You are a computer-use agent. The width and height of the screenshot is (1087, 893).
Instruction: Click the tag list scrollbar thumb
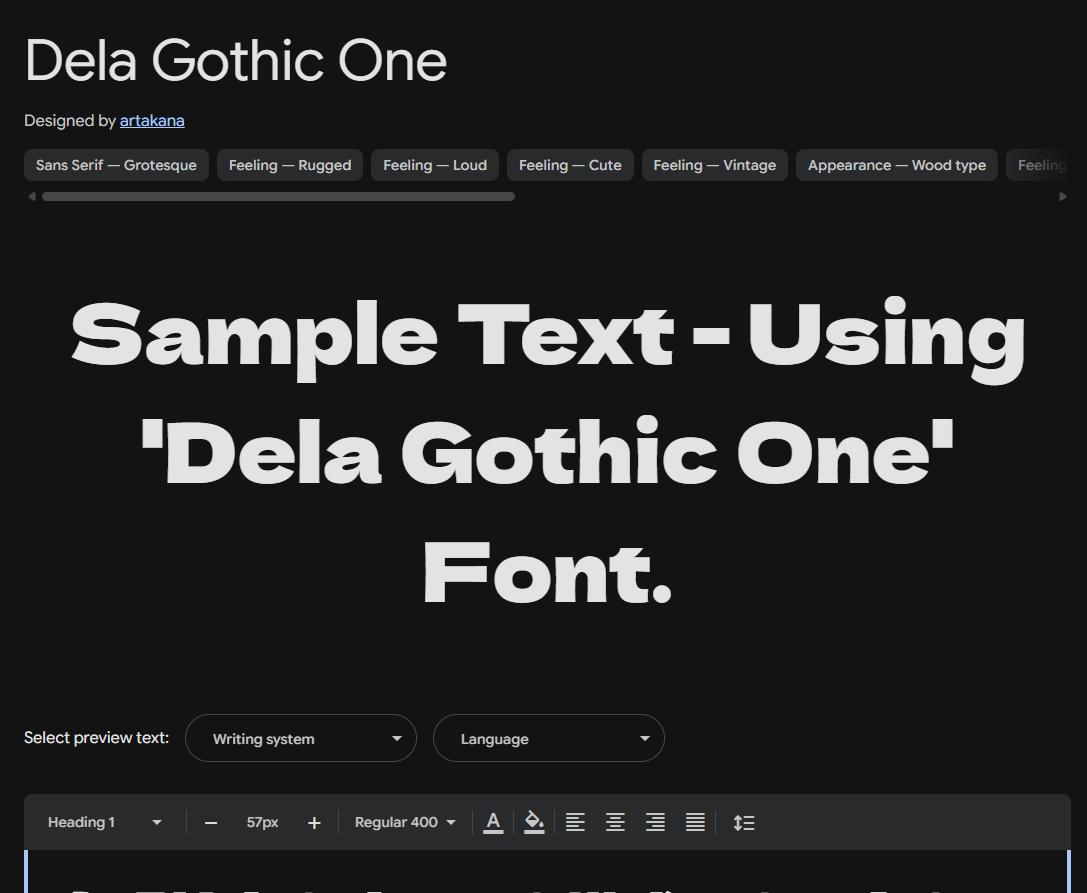278,197
